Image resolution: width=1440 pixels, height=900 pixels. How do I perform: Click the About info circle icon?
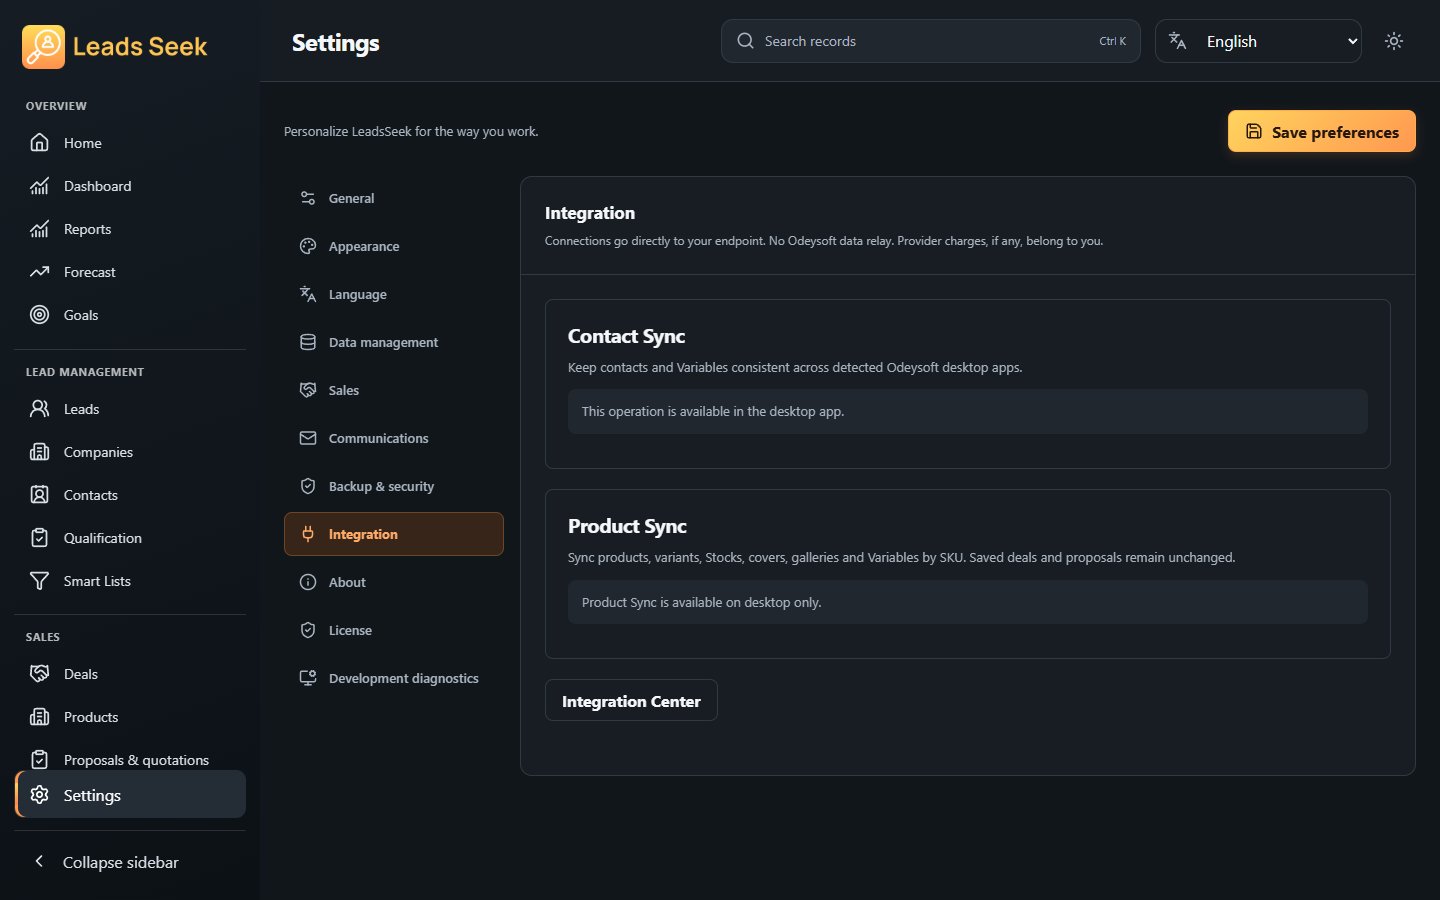(x=308, y=582)
